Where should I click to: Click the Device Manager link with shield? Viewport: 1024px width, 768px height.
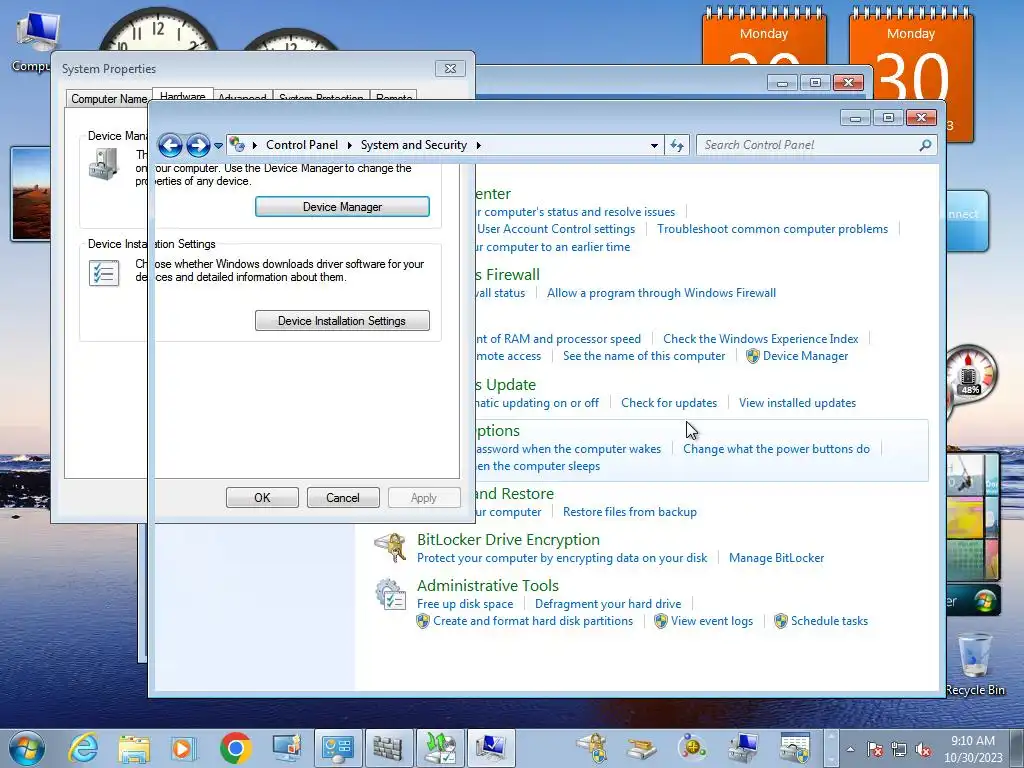click(x=805, y=356)
